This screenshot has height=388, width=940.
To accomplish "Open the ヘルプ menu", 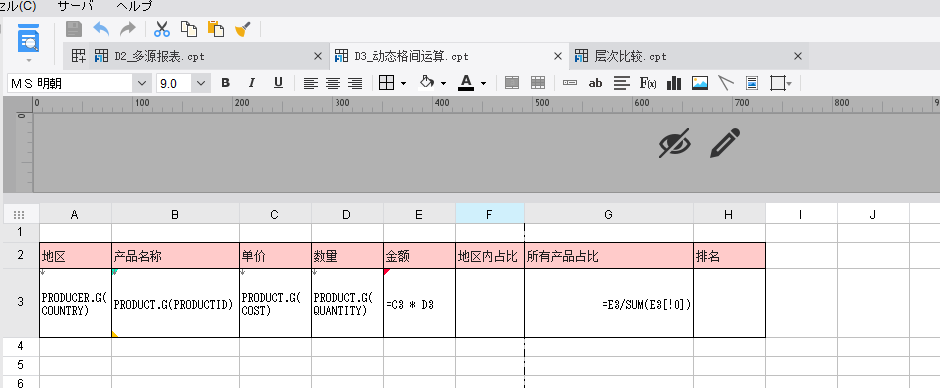I will [x=134, y=7].
